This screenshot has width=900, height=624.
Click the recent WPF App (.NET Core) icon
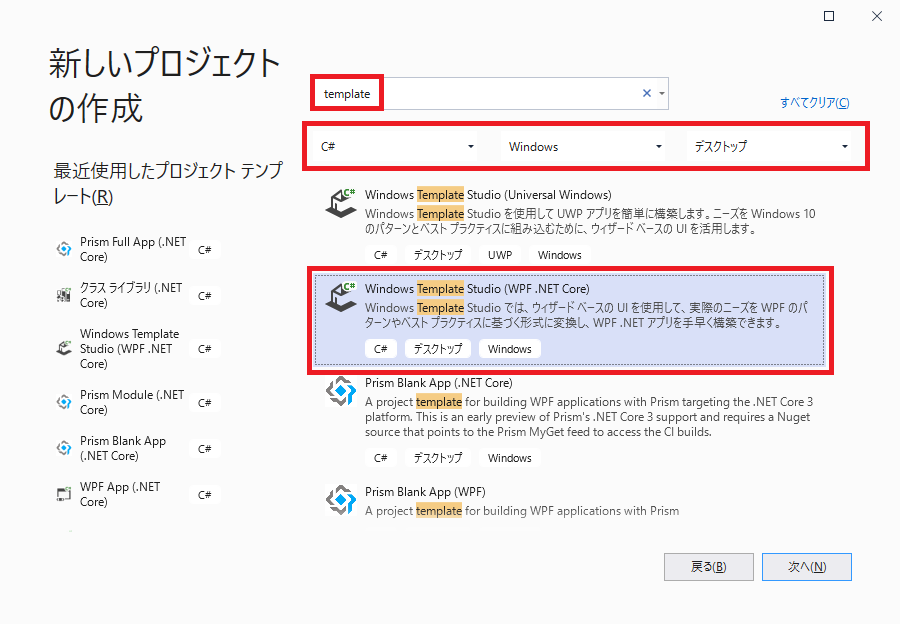point(64,494)
